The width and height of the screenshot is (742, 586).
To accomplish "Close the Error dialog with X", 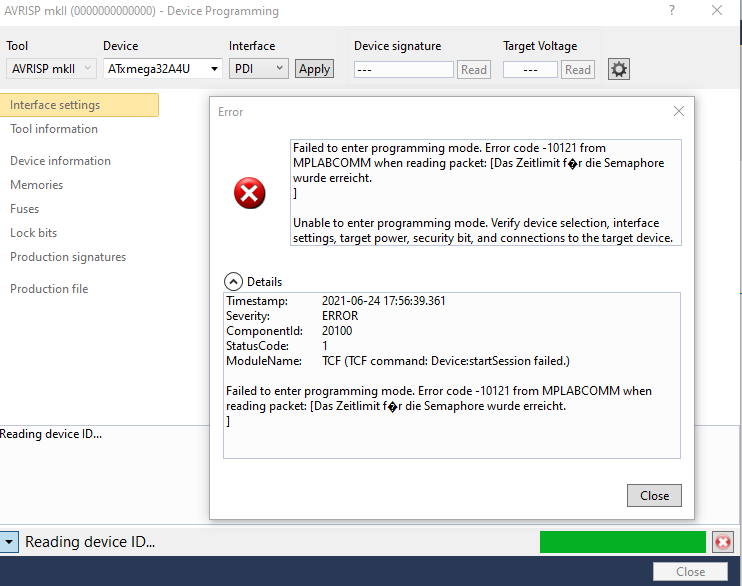I will click(x=679, y=111).
